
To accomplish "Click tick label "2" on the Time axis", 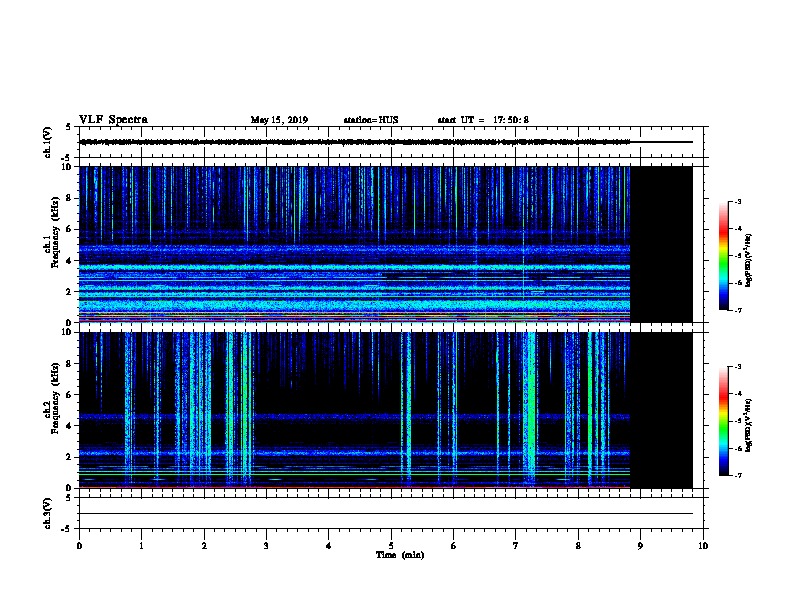I will tap(204, 546).
